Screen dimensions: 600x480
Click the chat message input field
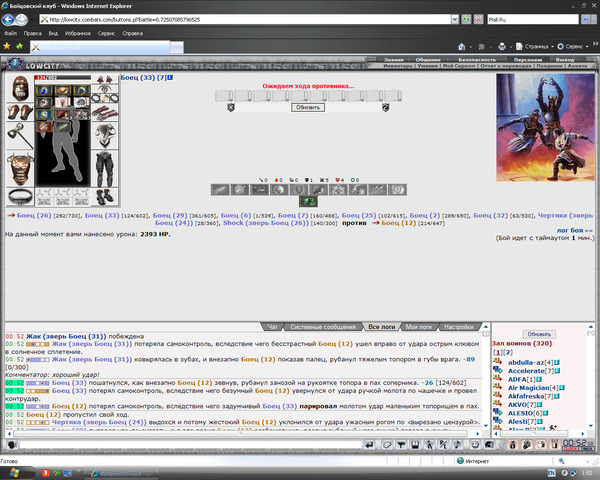(x=190, y=444)
